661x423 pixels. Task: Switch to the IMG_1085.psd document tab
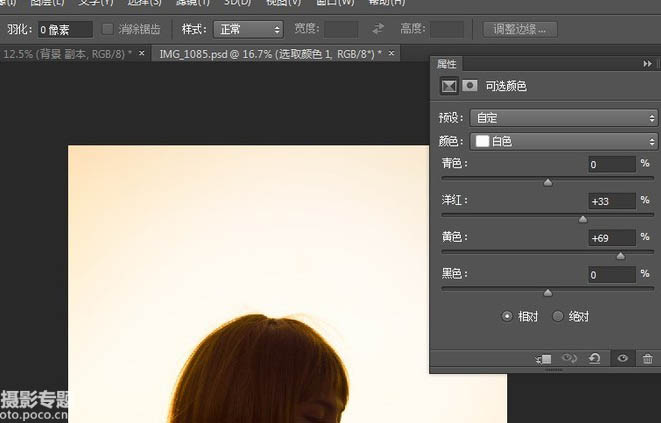(x=267, y=52)
